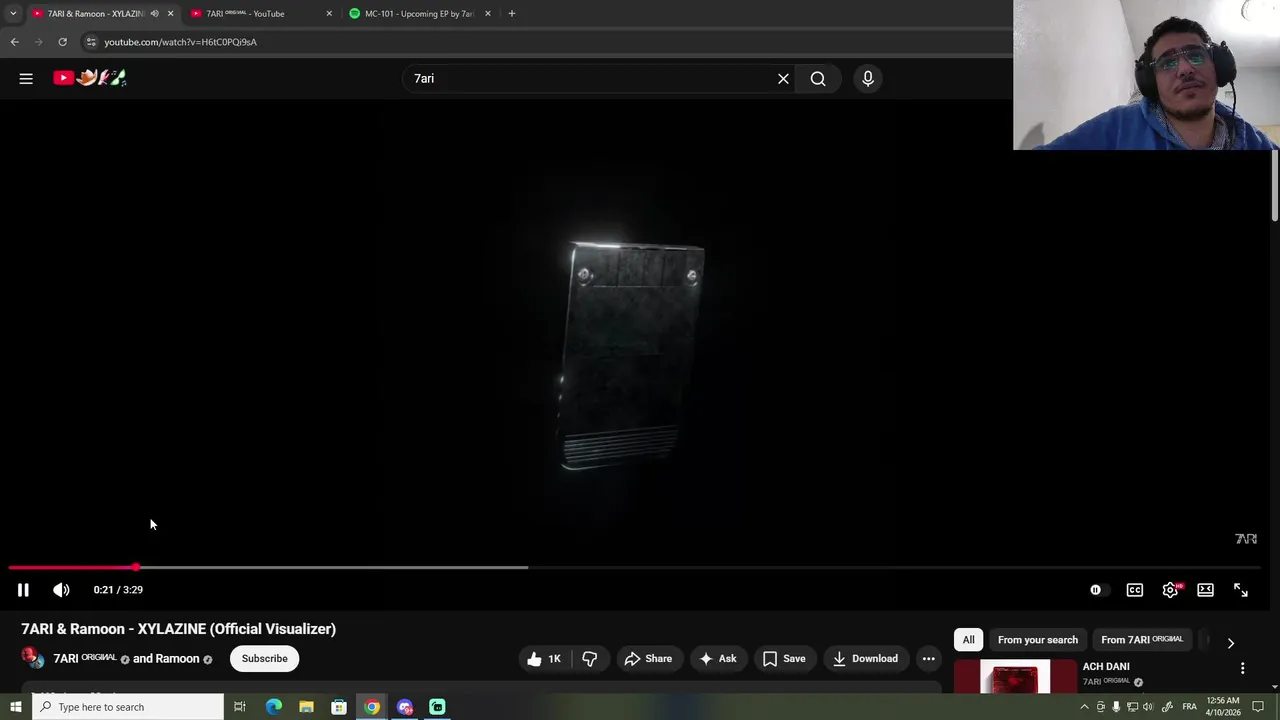Click the taskbar search box
The image size is (1280, 720).
tap(128, 707)
